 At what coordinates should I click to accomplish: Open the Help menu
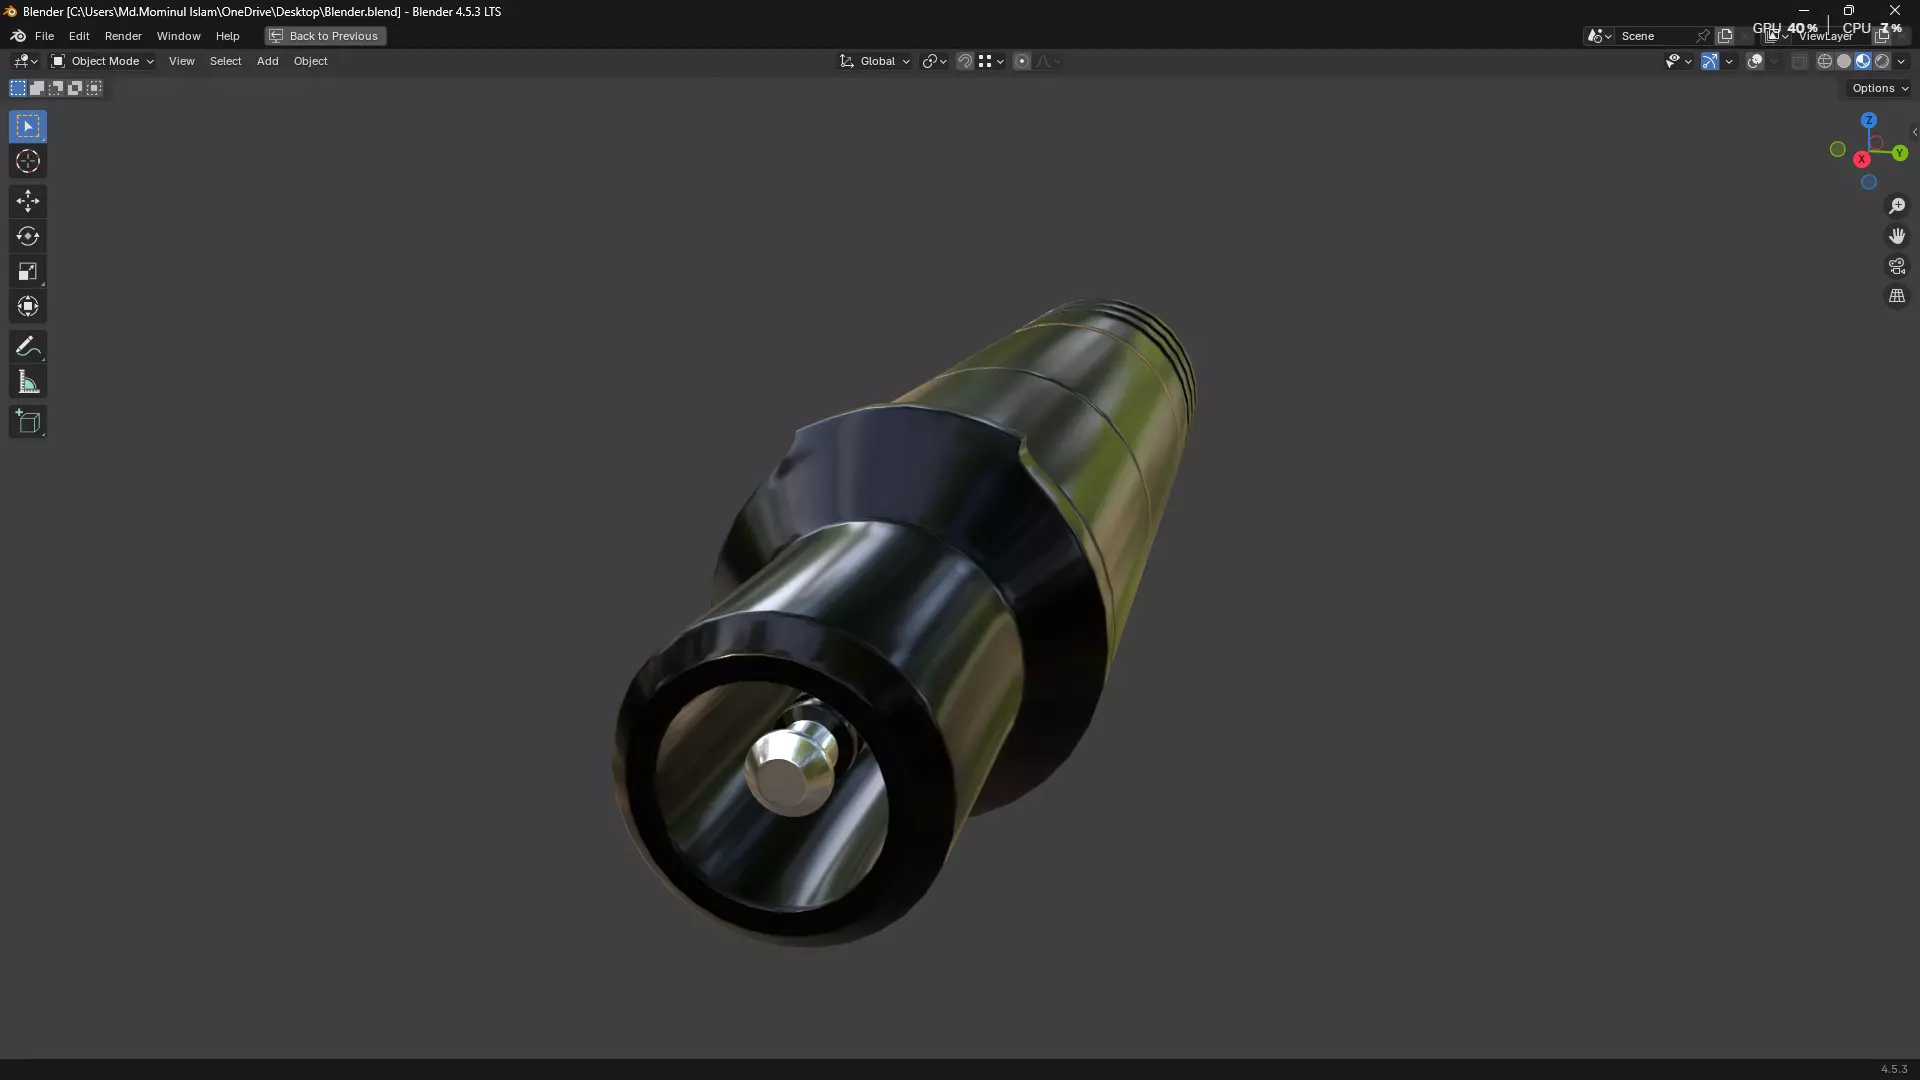[x=227, y=36]
